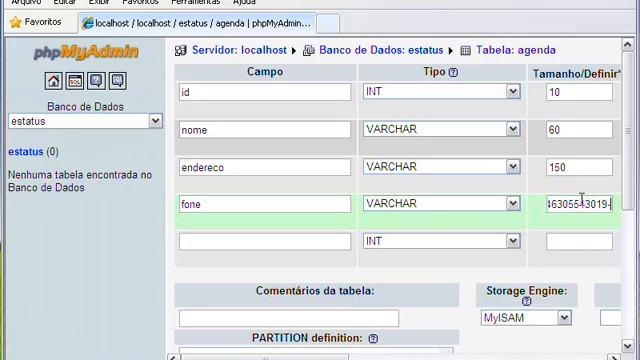Click the Comentários da tabela label
This screenshot has height=360, width=640.
[x=315, y=291]
